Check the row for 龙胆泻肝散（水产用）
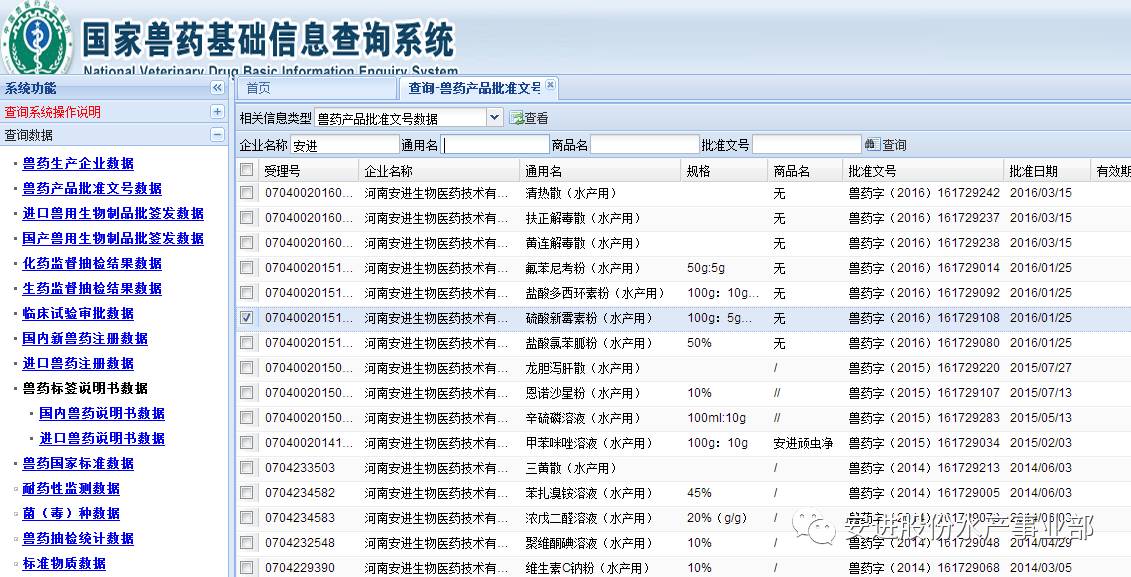The height and width of the screenshot is (577, 1131). tap(247, 368)
